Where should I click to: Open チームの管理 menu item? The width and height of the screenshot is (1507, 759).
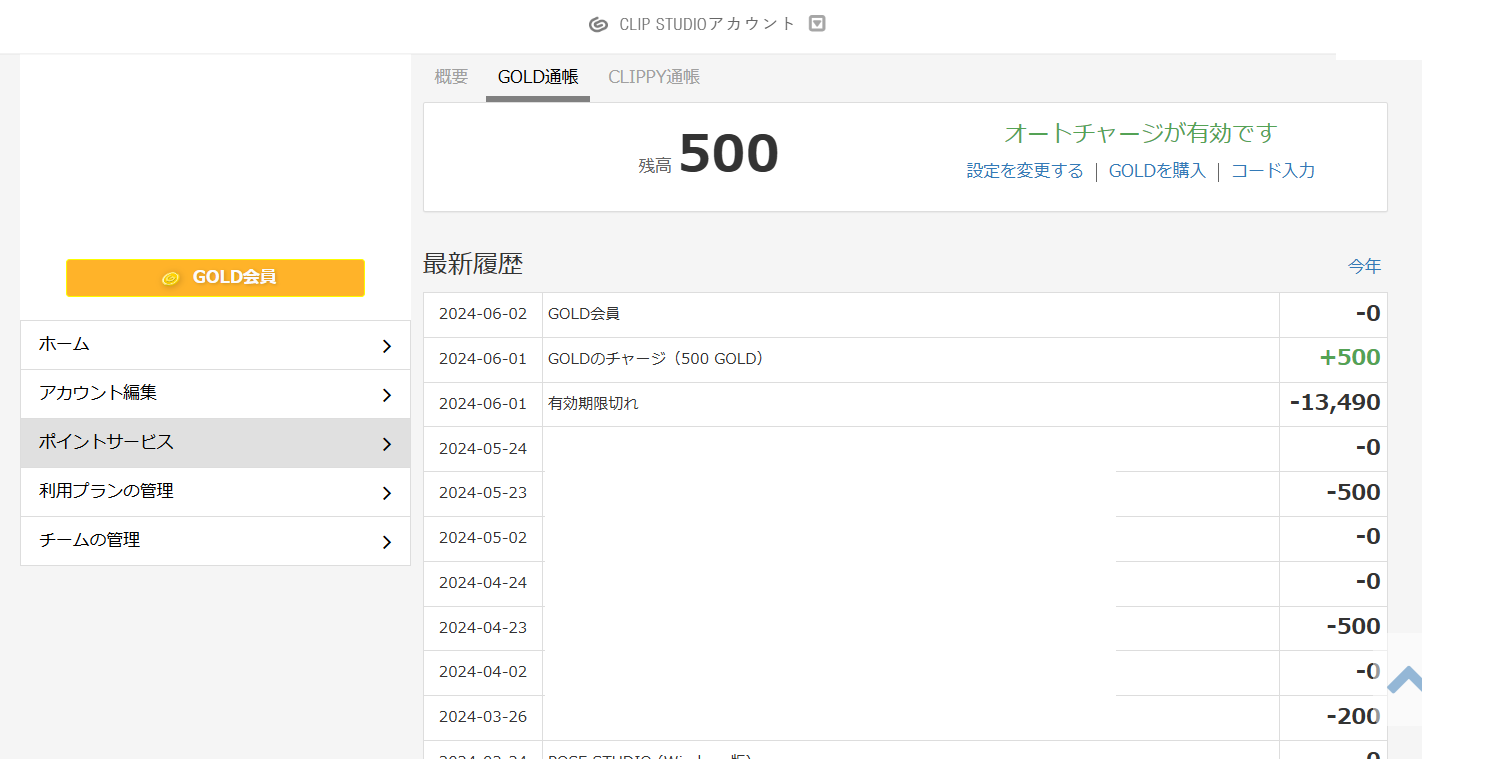pyautogui.click(x=215, y=541)
